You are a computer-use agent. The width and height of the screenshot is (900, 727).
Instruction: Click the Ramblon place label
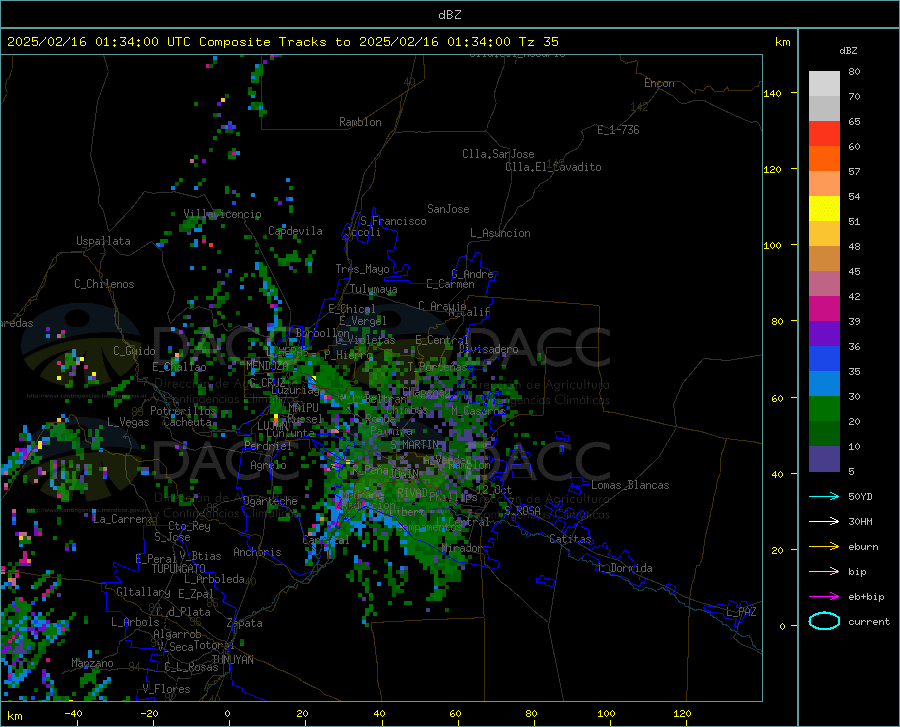click(360, 122)
